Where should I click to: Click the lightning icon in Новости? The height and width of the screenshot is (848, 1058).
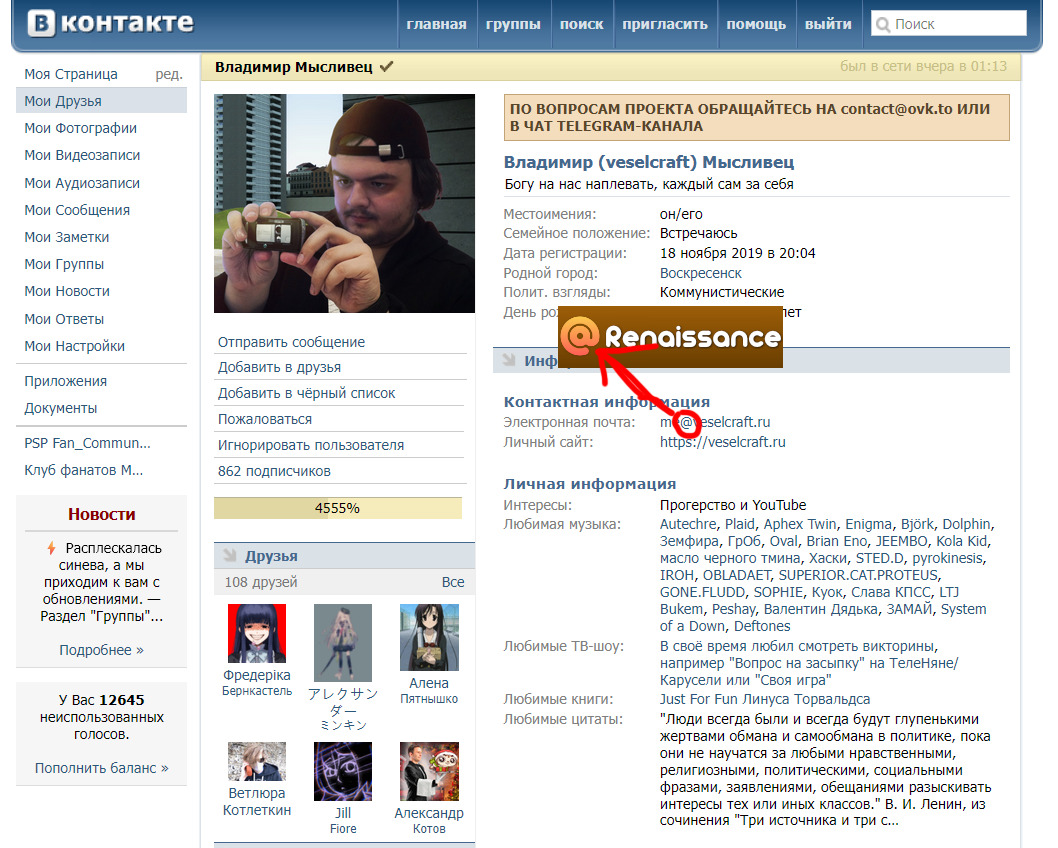click(x=51, y=548)
